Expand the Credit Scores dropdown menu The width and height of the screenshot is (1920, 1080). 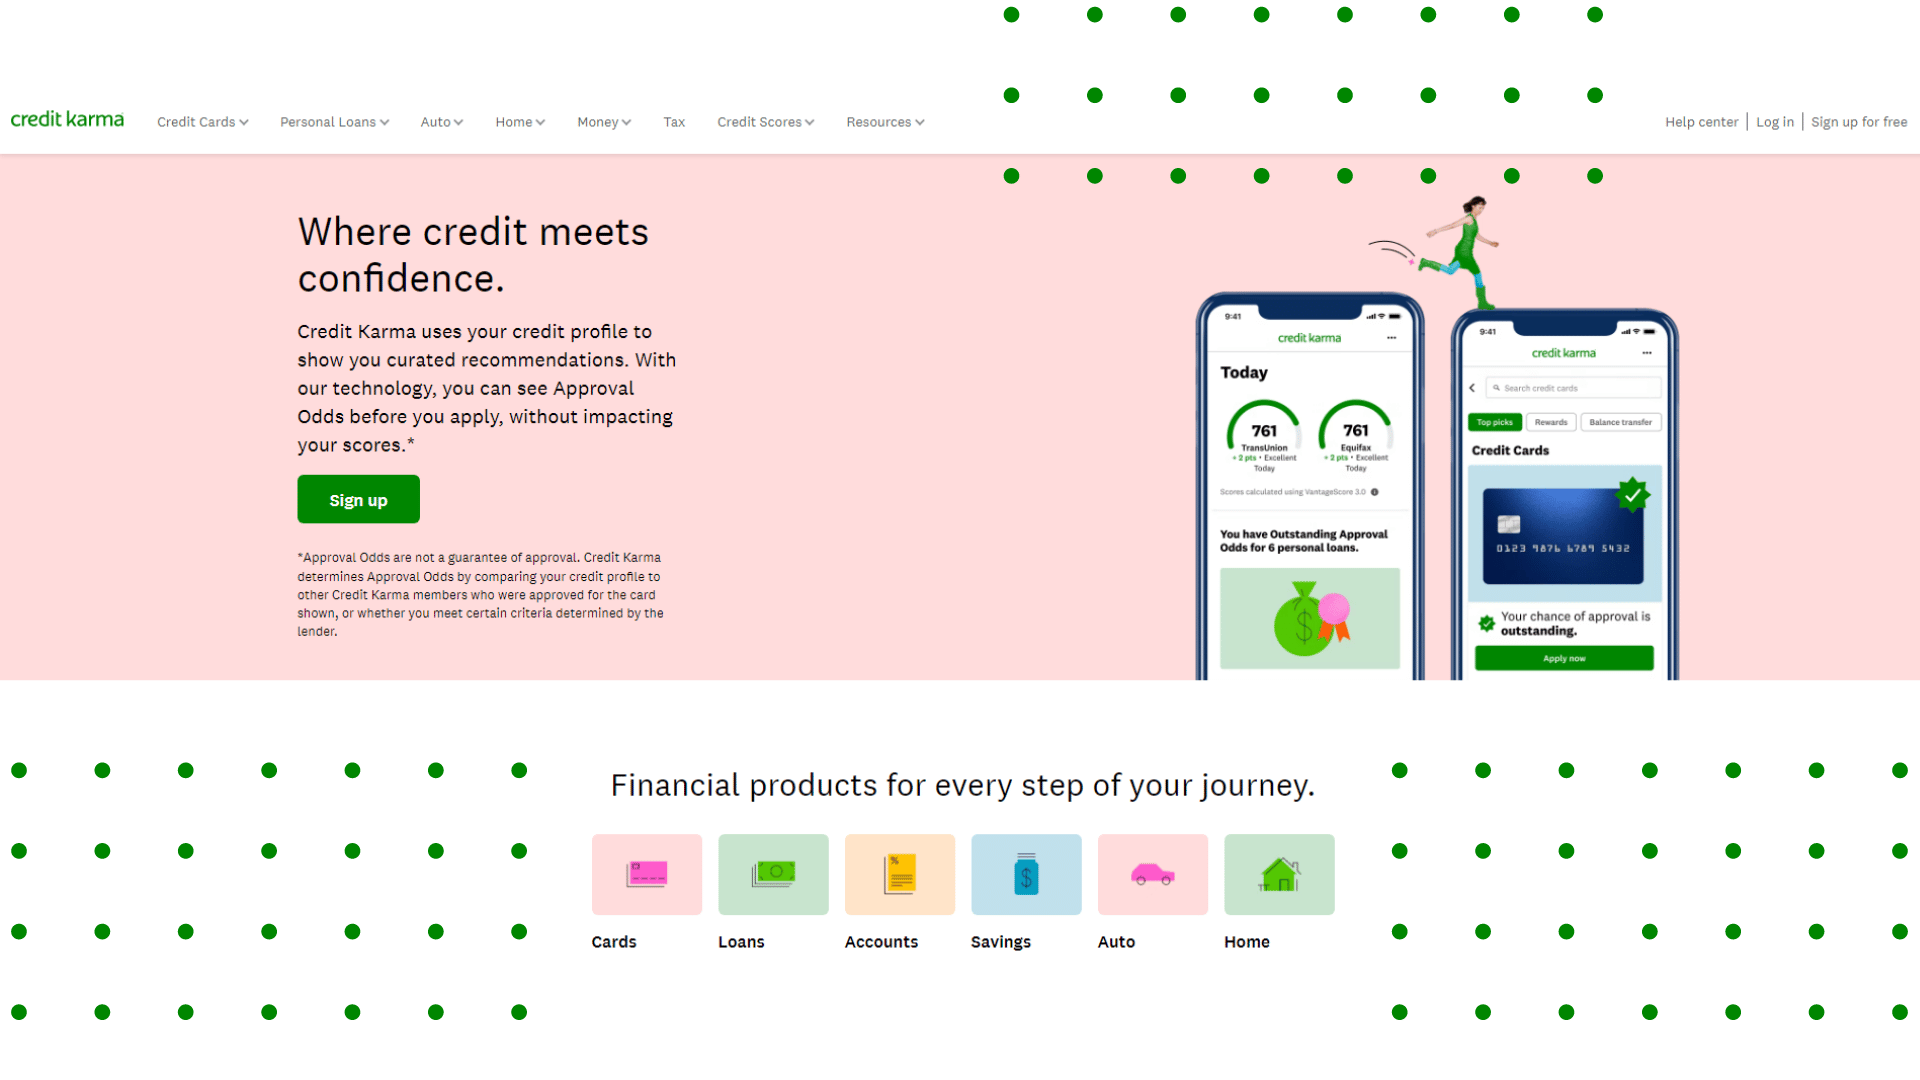click(x=766, y=121)
